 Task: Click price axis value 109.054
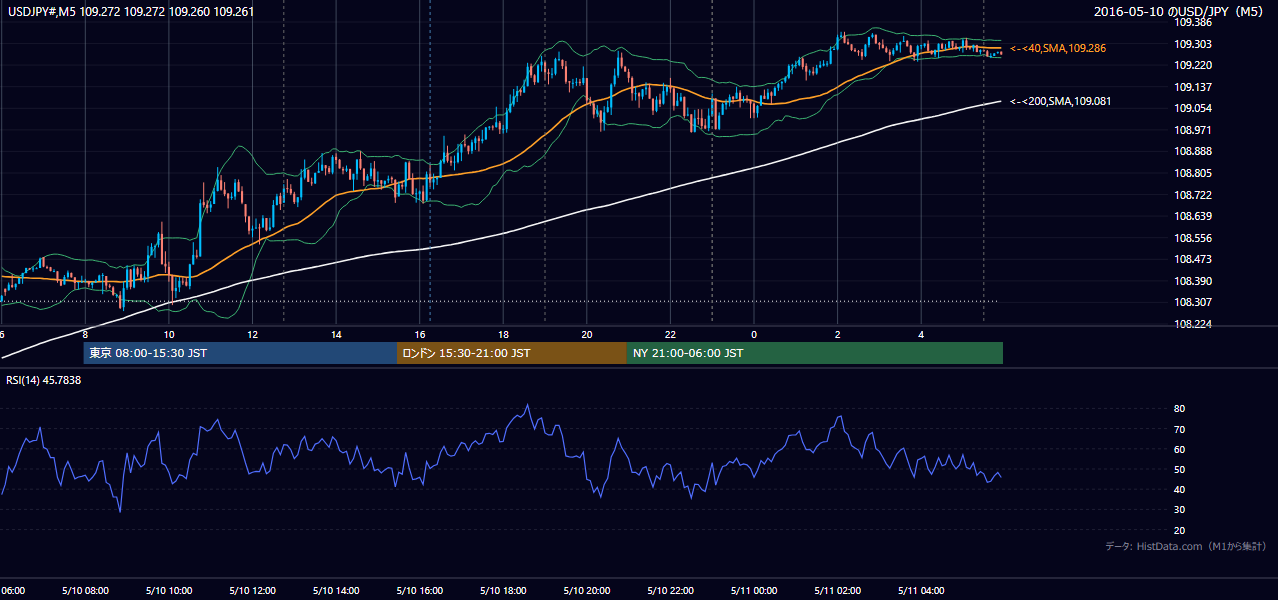pos(1193,109)
